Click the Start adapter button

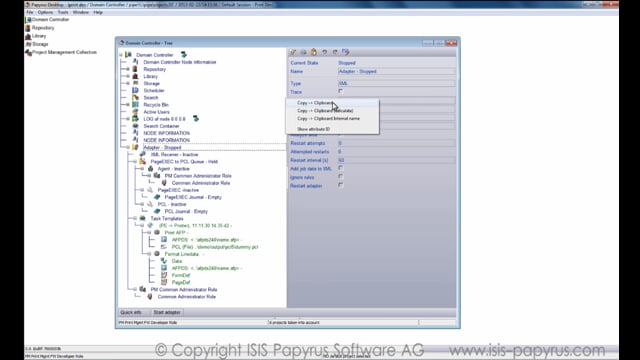click(x=167, y=312)
